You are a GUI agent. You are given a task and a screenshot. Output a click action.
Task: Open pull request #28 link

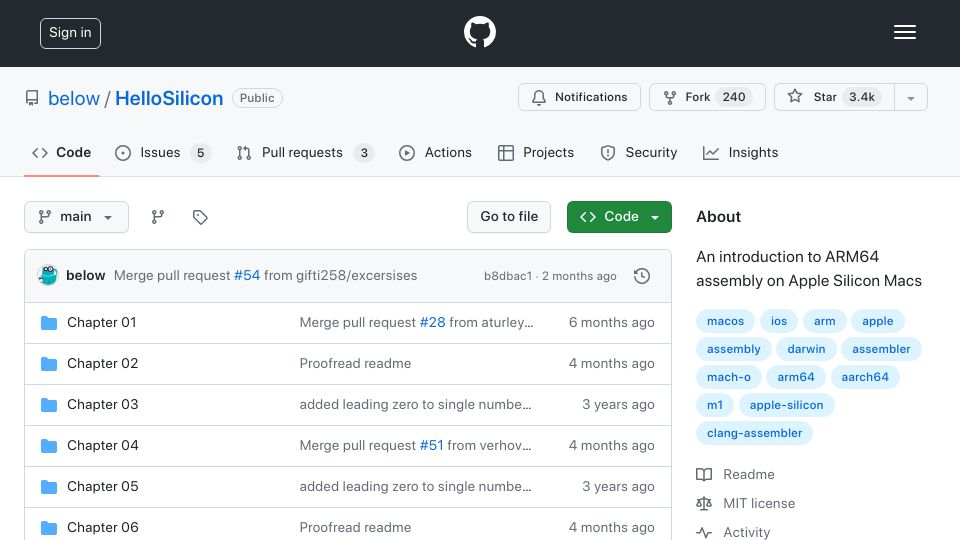click(x=432, y=323)
